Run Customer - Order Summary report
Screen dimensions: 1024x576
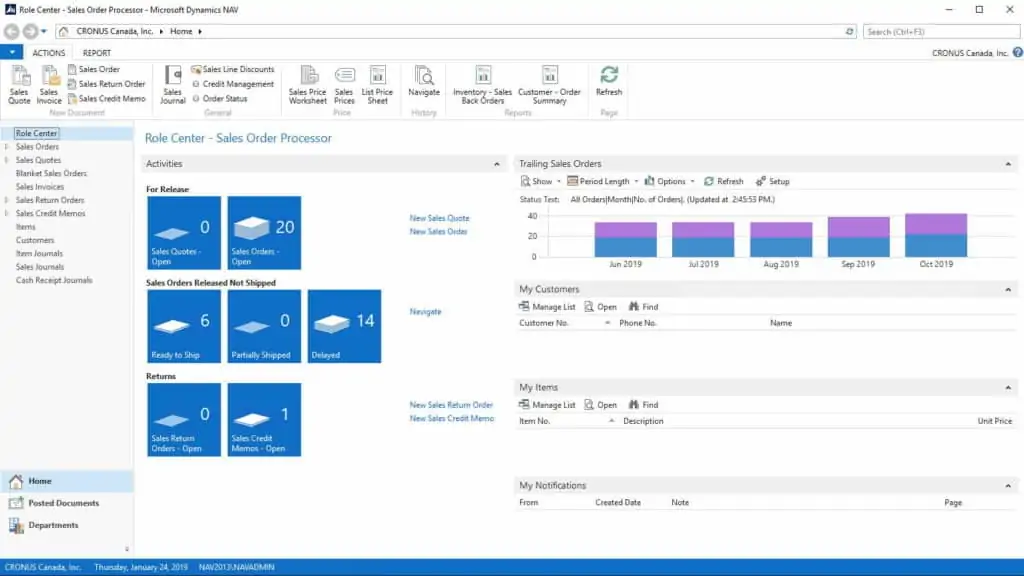coord(549,85)
